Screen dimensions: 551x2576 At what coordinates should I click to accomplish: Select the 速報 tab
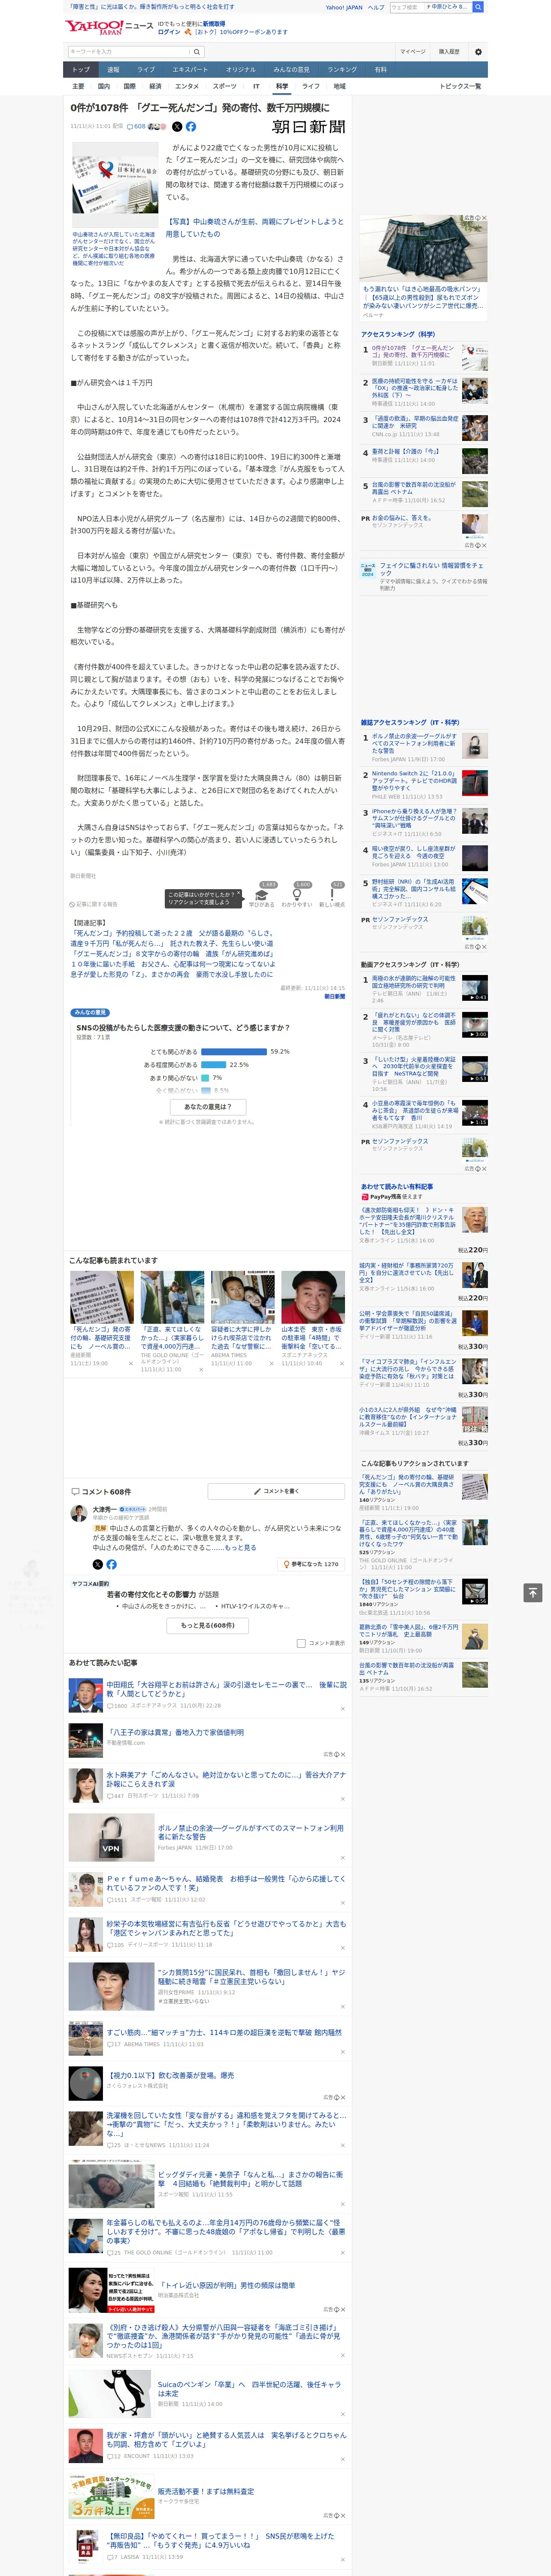(x=113, y=70)
